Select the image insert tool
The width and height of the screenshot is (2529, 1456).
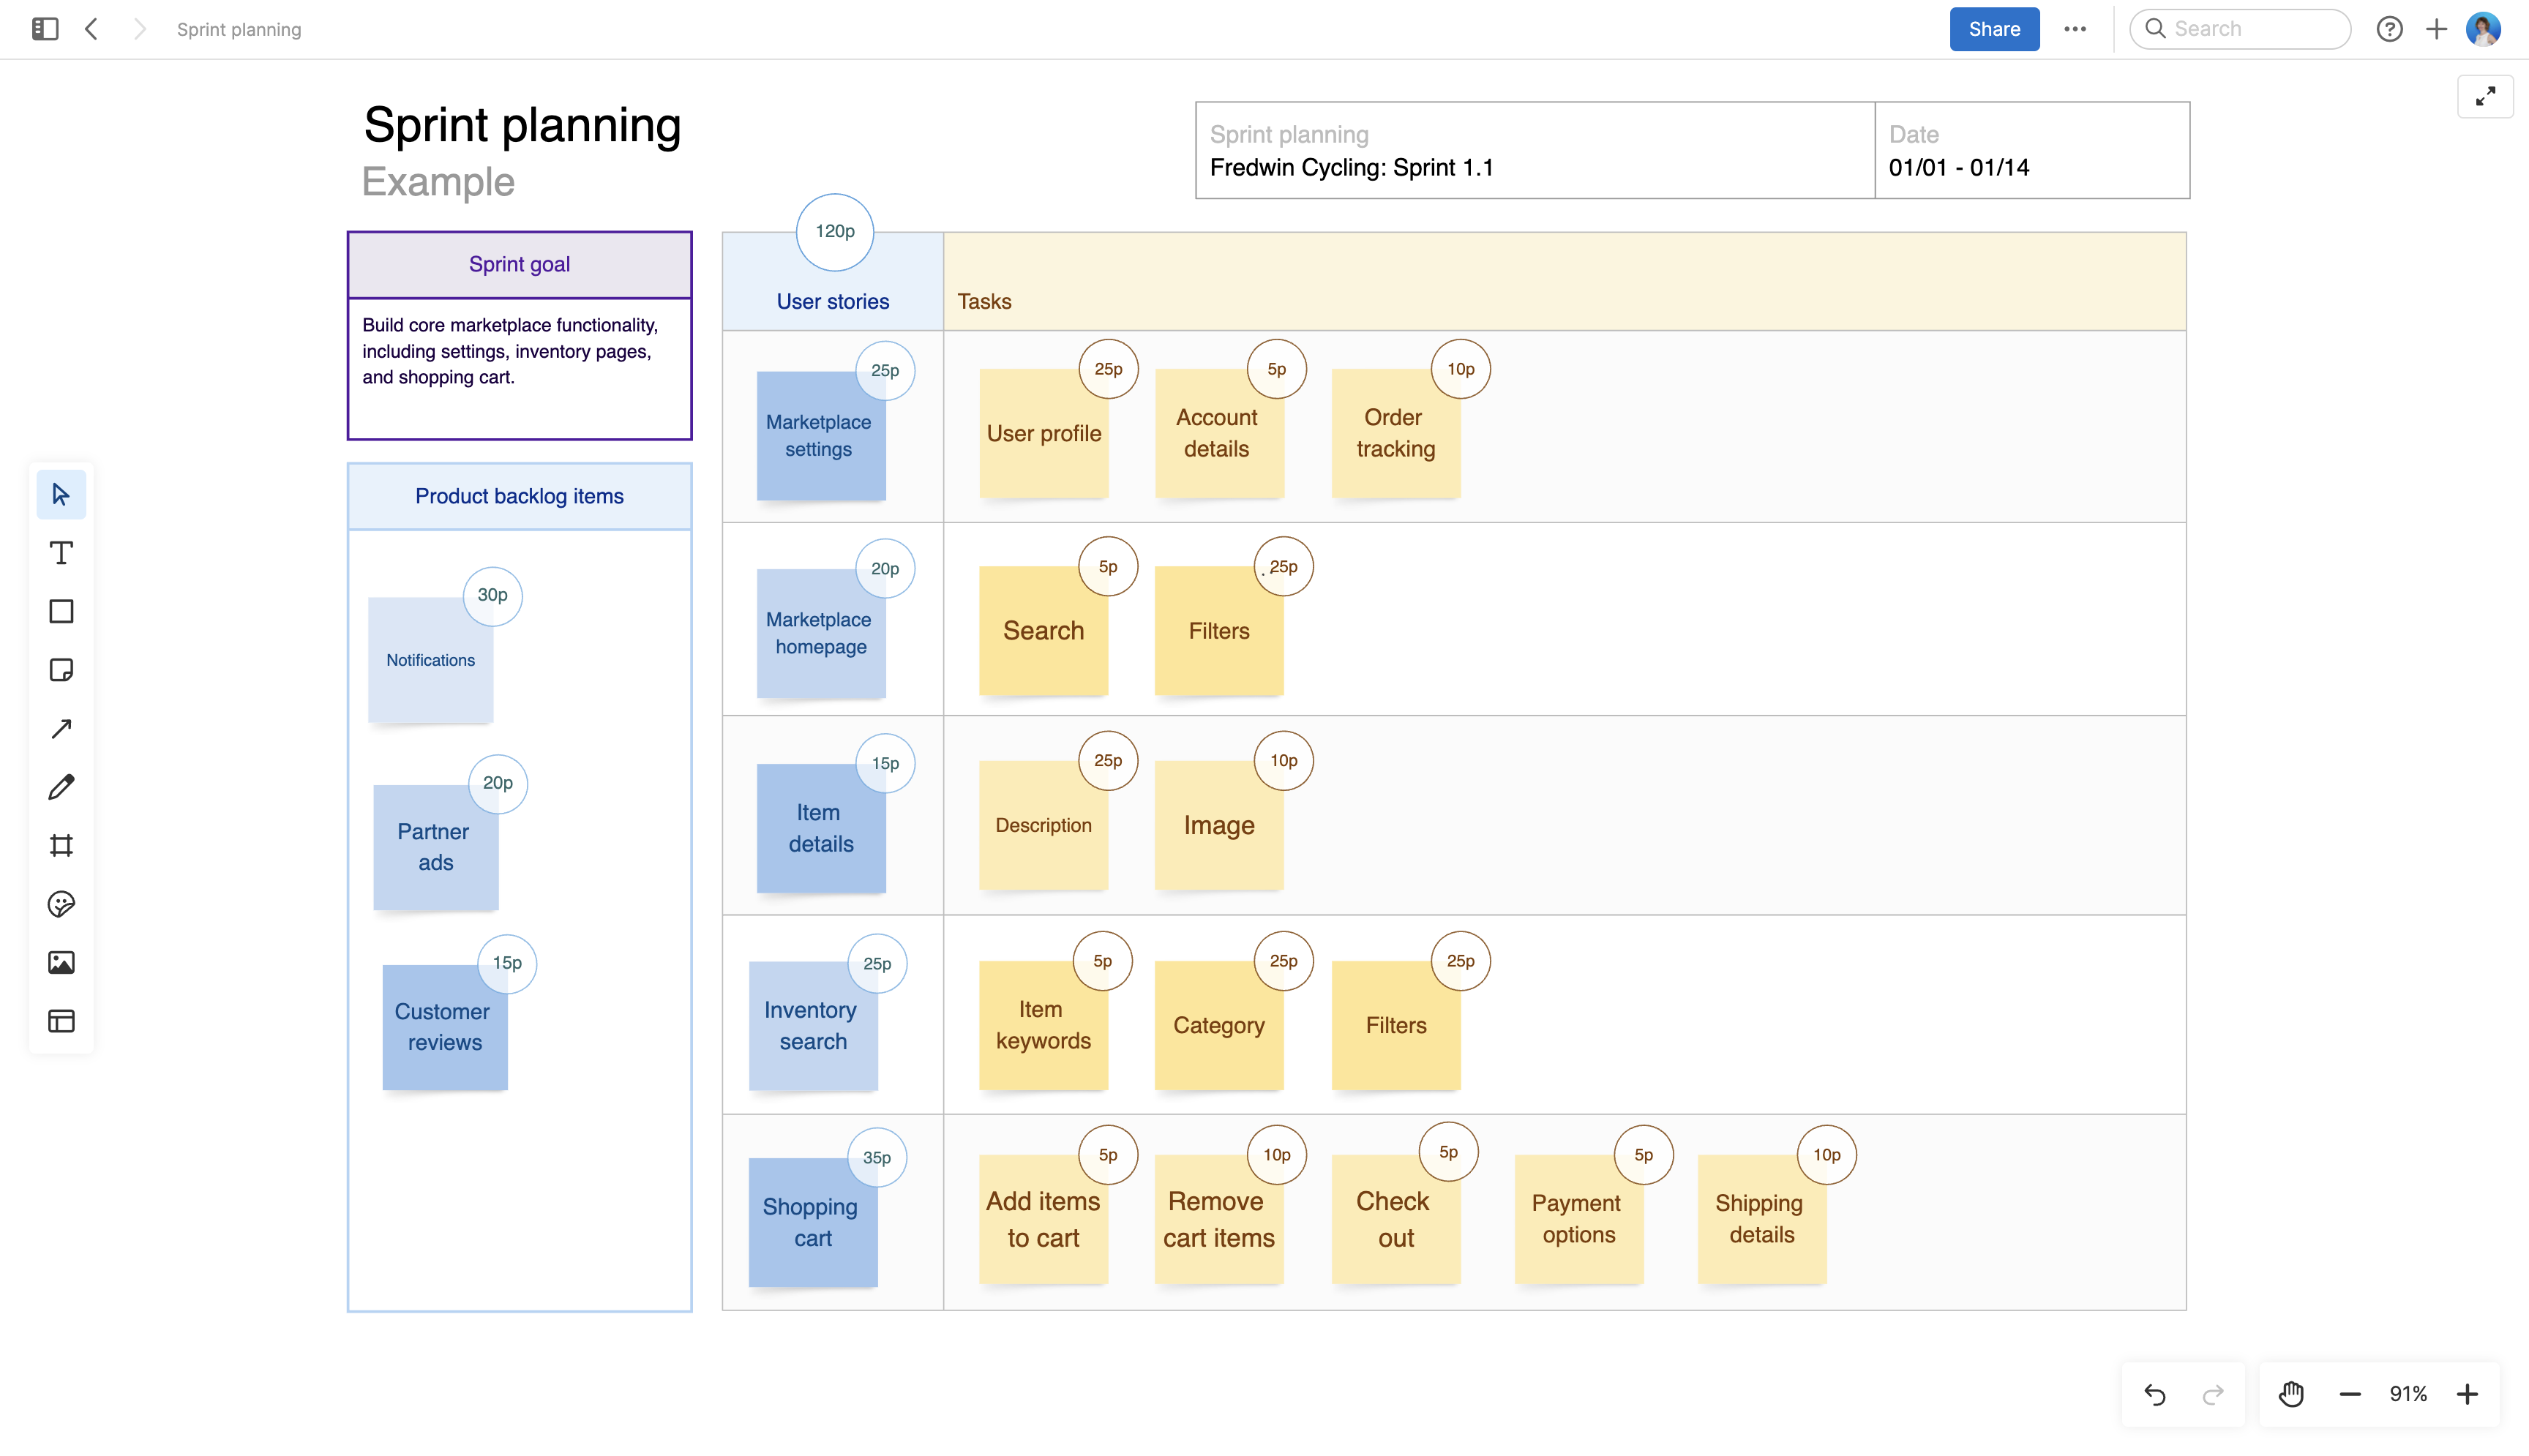click(x=61, y=962)
